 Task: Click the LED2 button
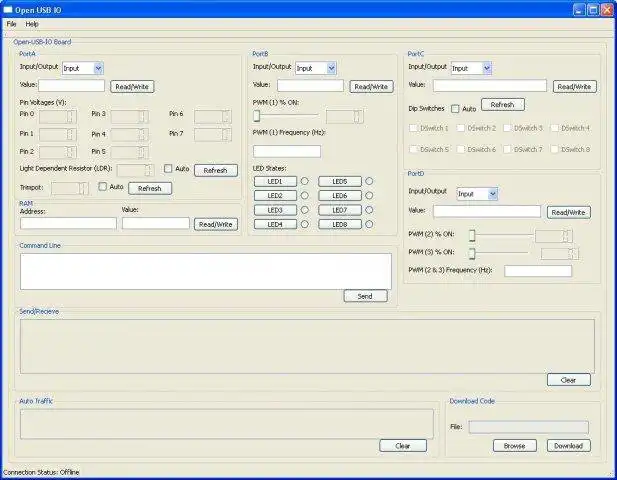click(275, 196)
